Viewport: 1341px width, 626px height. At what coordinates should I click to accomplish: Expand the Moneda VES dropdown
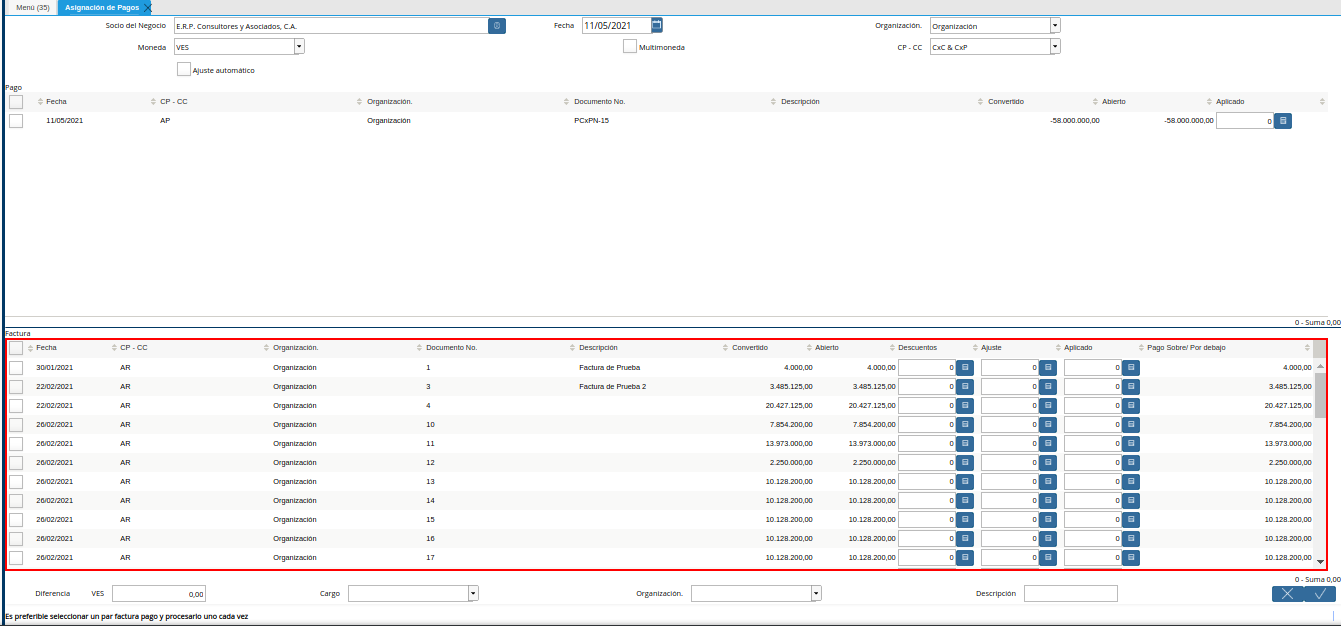coord(299,46)
